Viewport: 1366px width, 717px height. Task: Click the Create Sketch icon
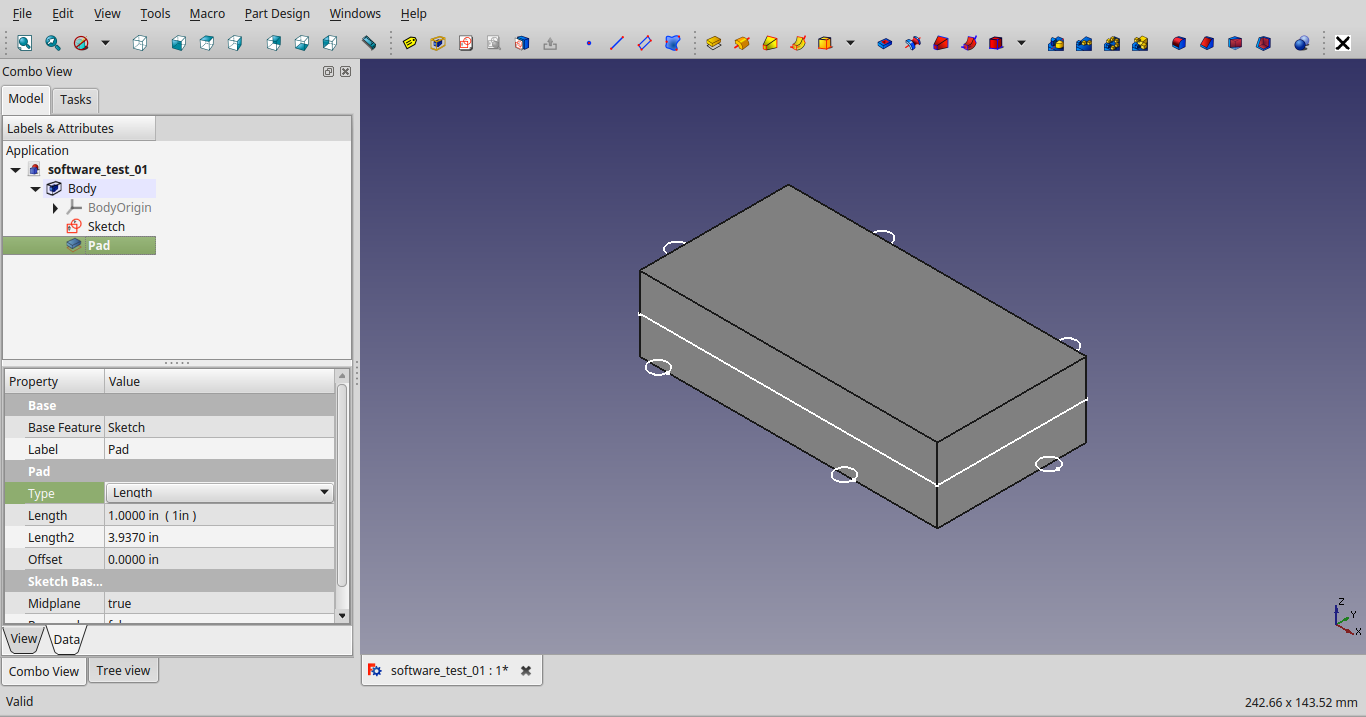click(466, 43)
